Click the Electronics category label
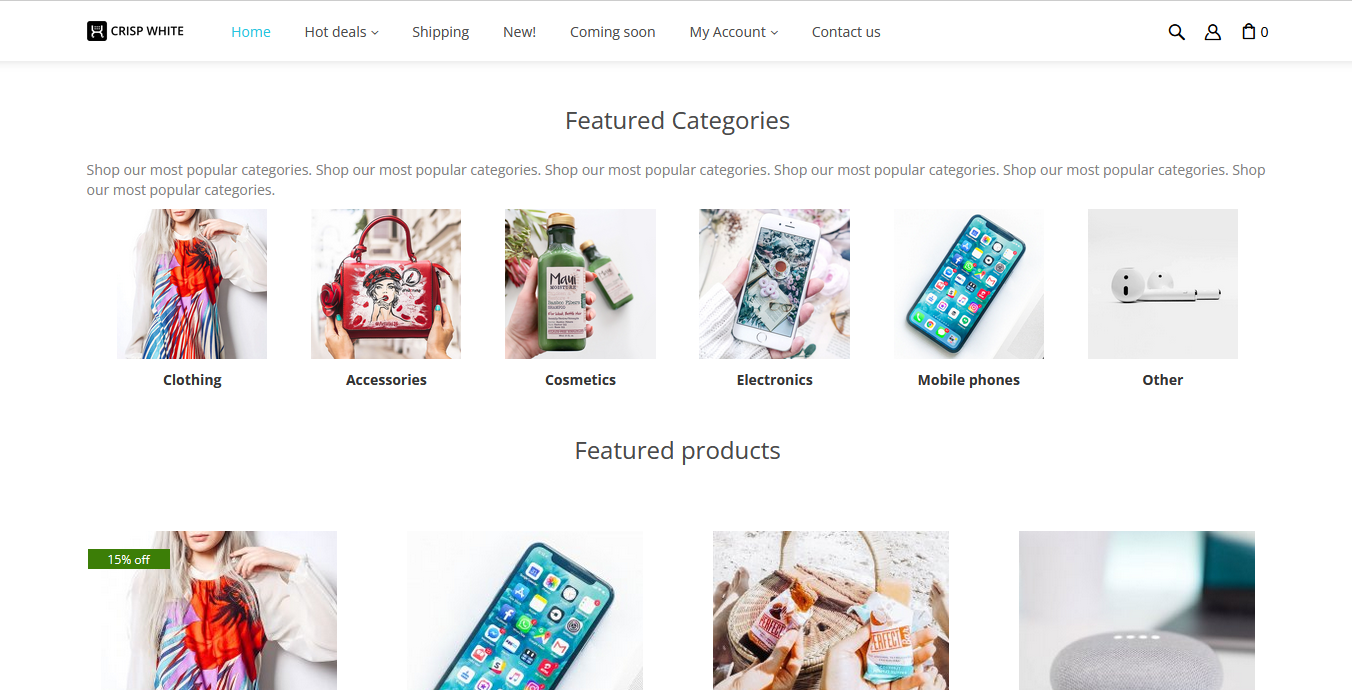Image resolution: width=1352 pixels, height=690 pixels. click(x=774, y=380)
